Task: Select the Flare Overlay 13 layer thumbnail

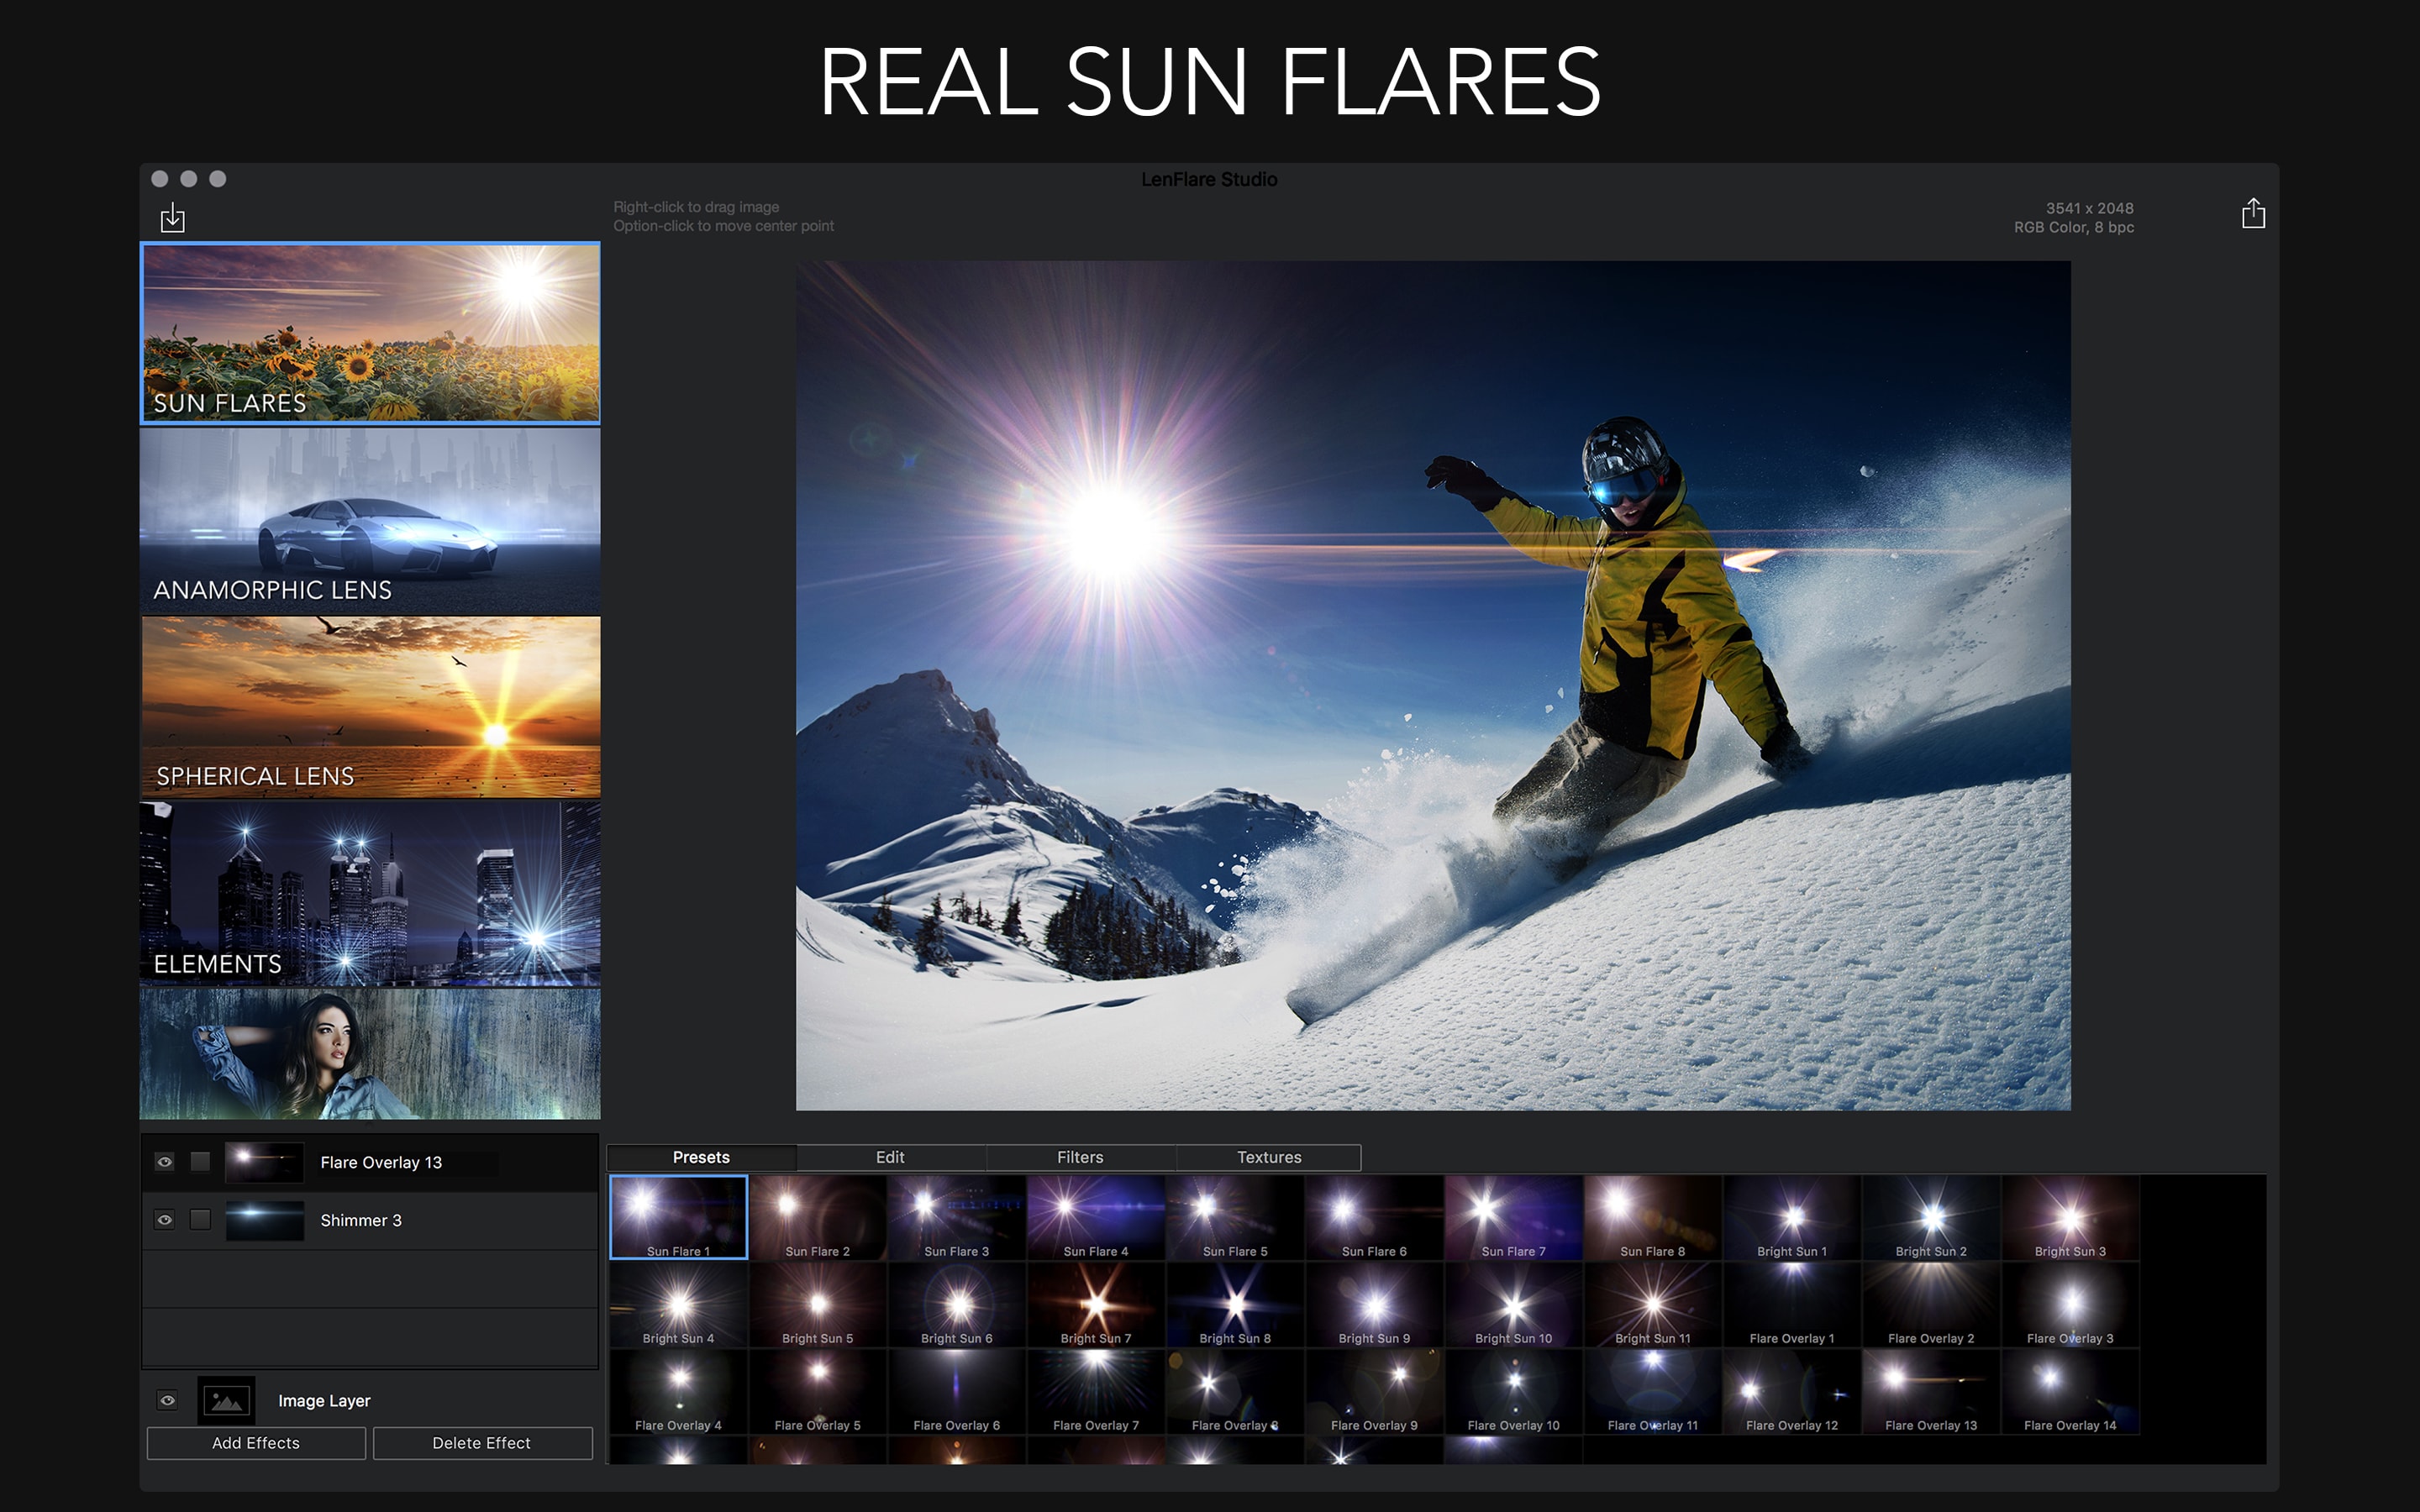Action: pyautogui.click(x=264, y=1162)
